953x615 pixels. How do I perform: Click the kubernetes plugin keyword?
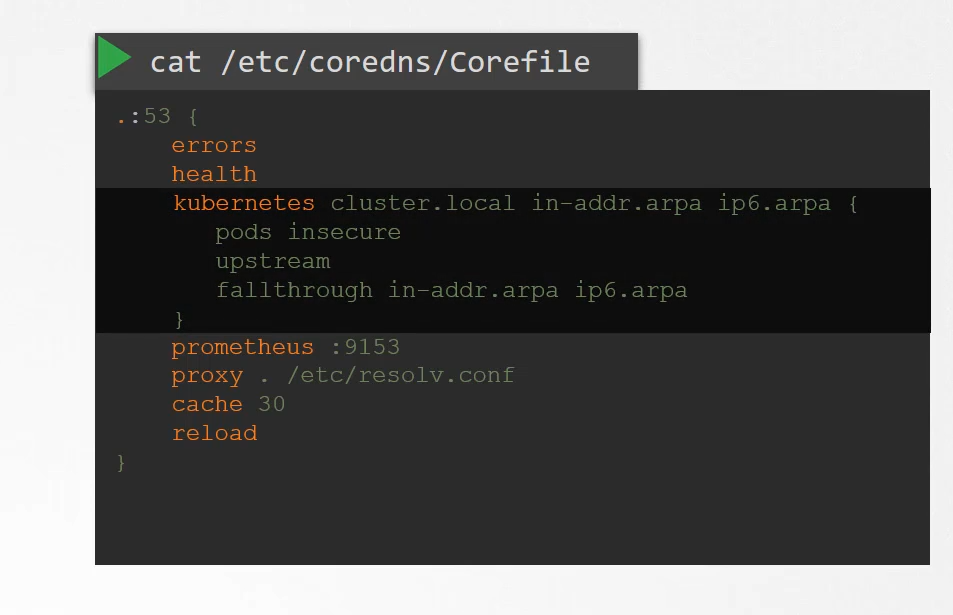coord(244,203)
